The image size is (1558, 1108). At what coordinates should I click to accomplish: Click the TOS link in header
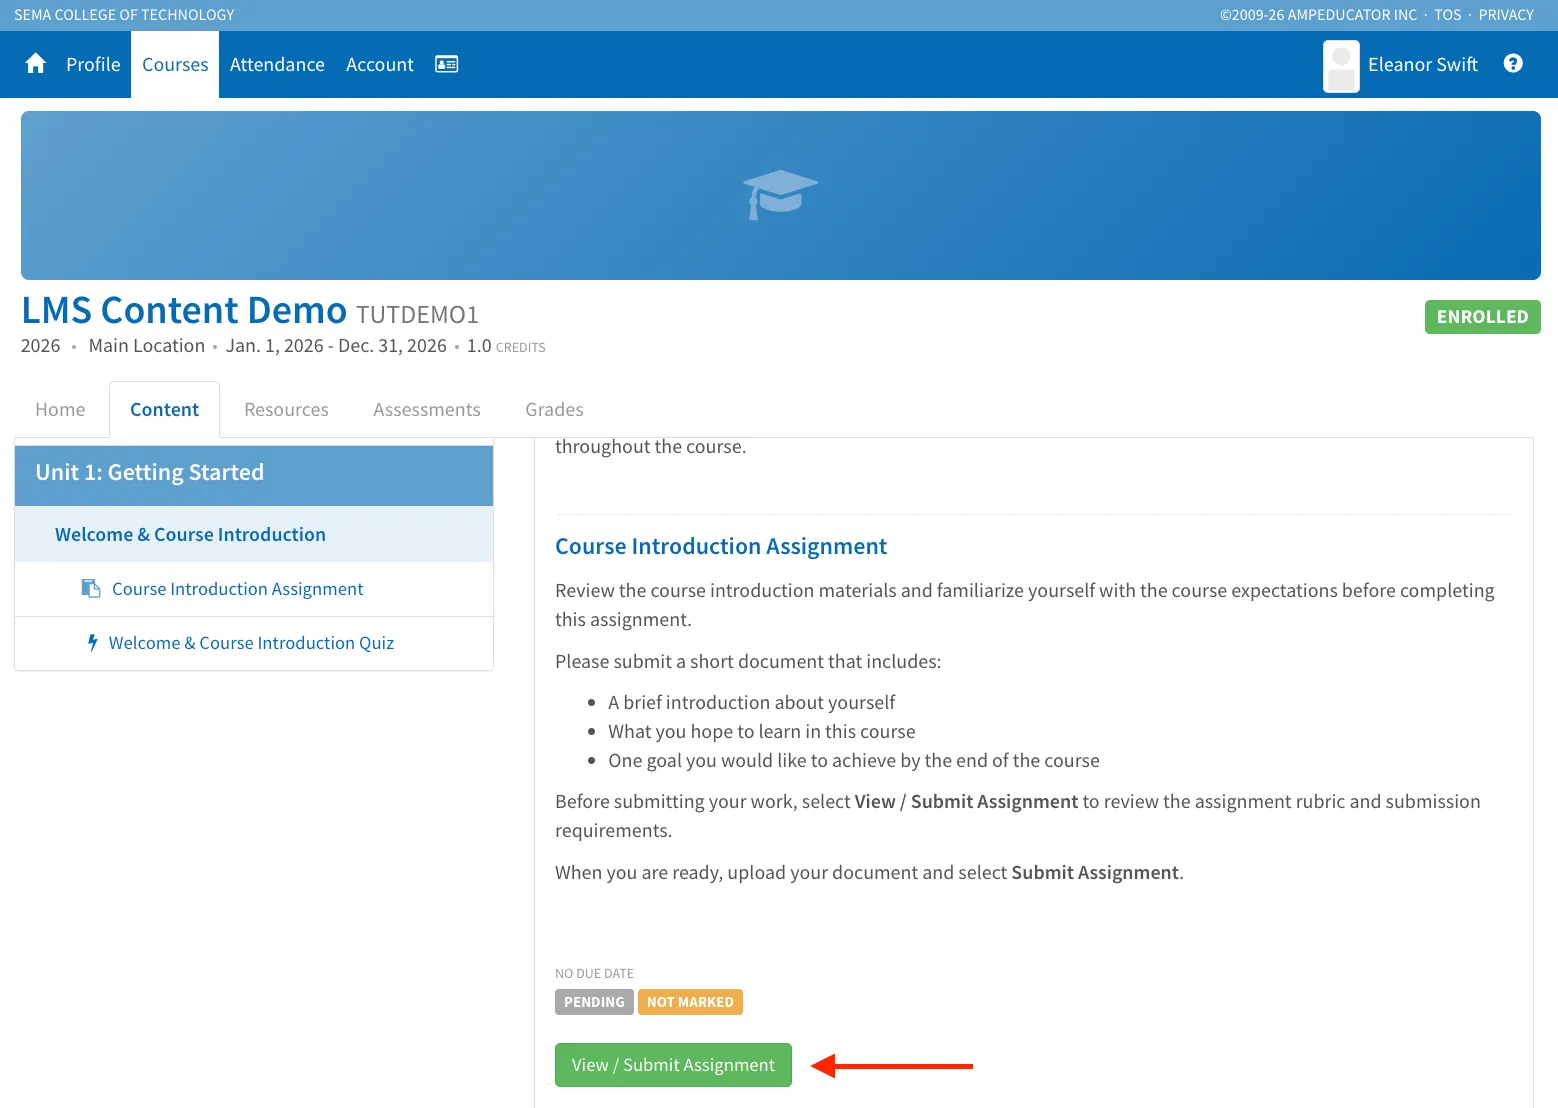tap(1447, 15)
